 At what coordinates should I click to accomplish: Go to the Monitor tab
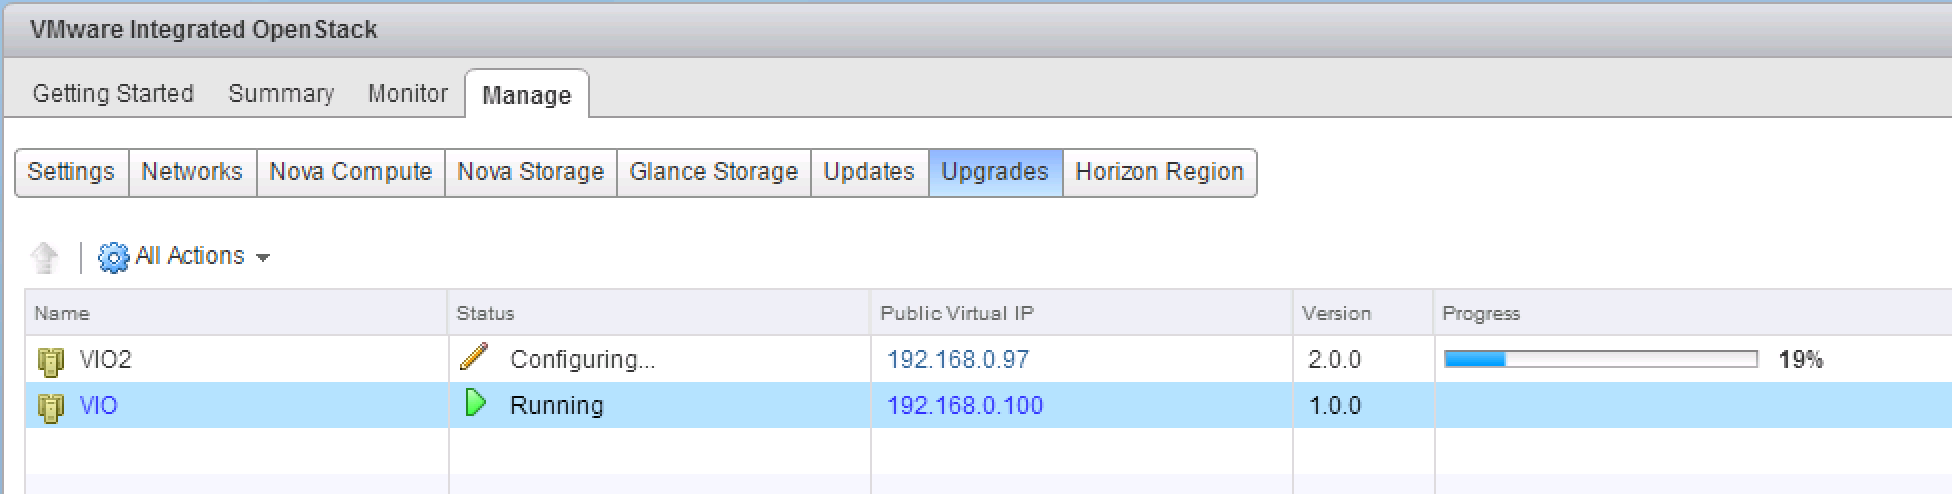408,93
